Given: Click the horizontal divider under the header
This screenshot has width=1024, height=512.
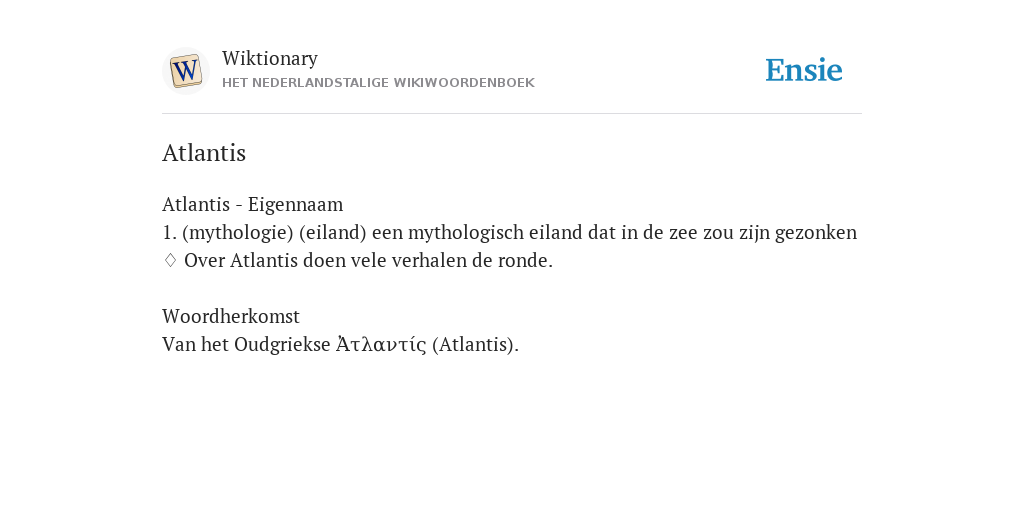Looking at the screenshot, I should (512, 114).
